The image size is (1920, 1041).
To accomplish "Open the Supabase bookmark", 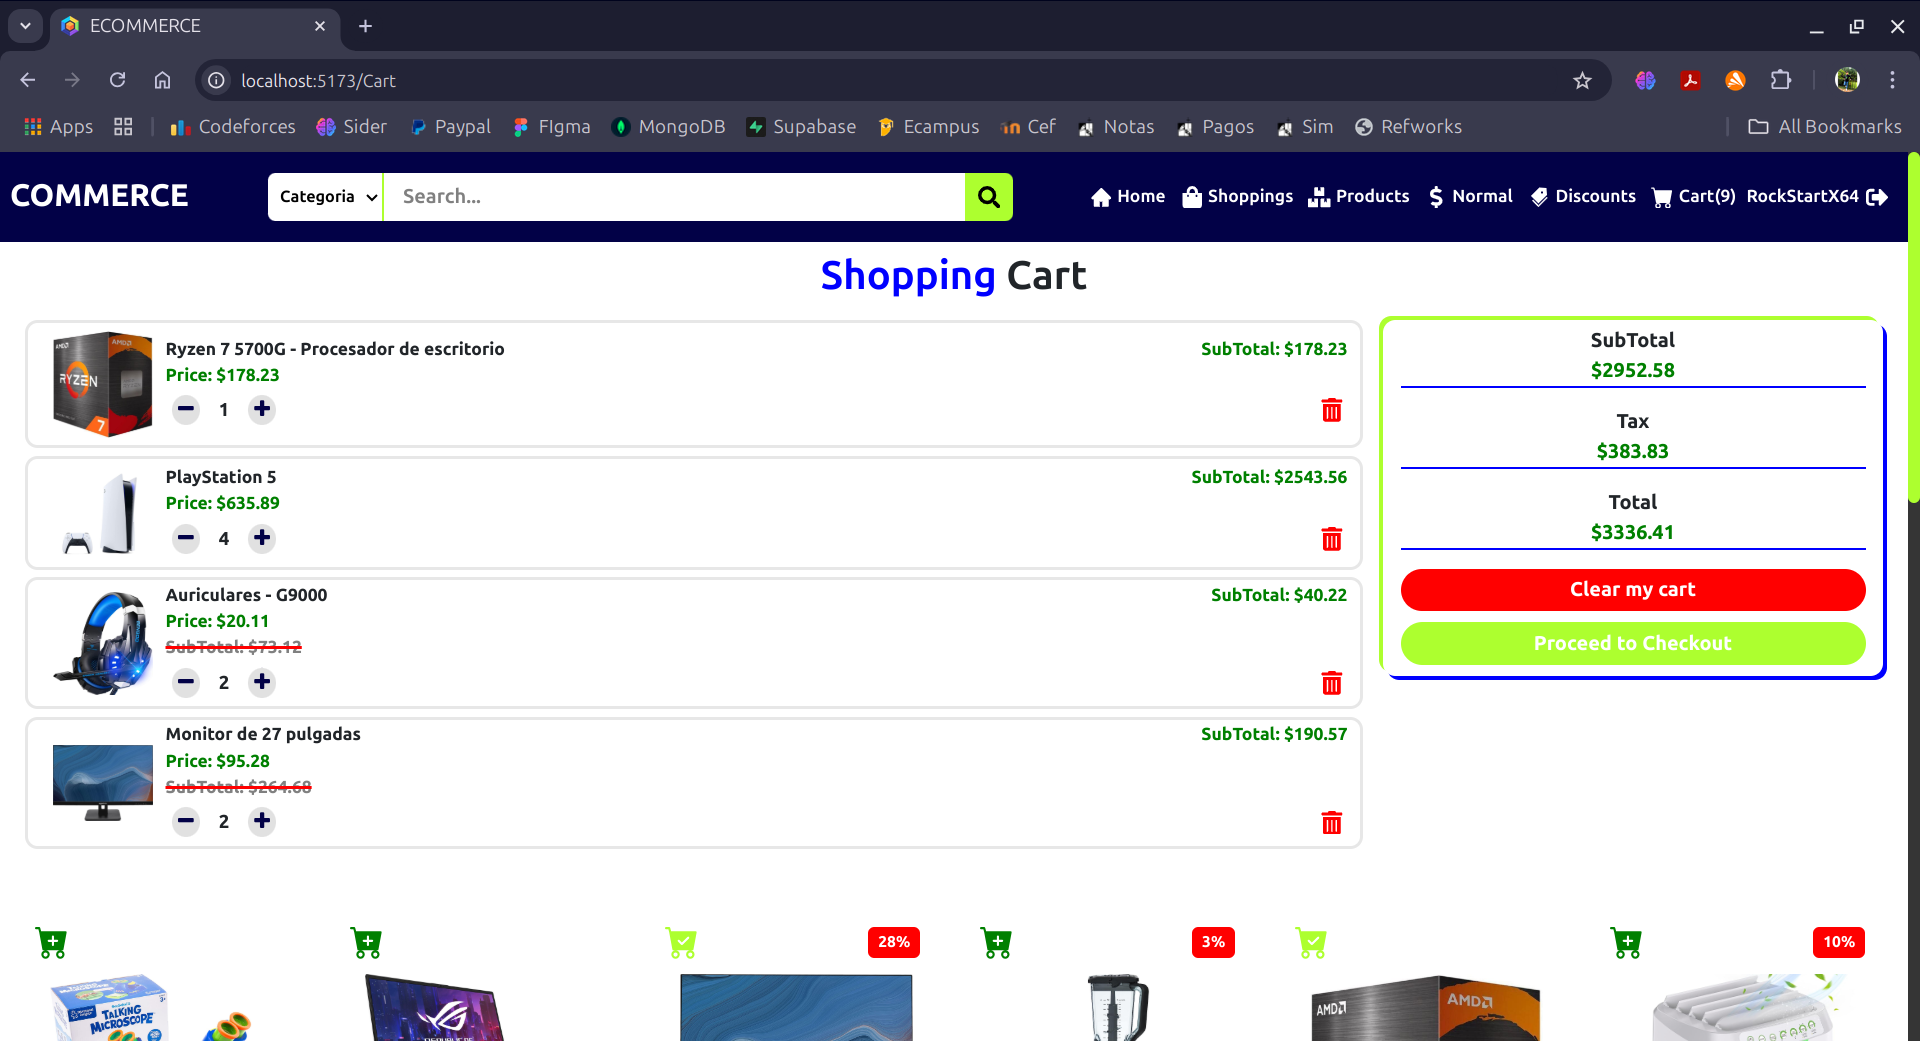I will pos(802,127).
